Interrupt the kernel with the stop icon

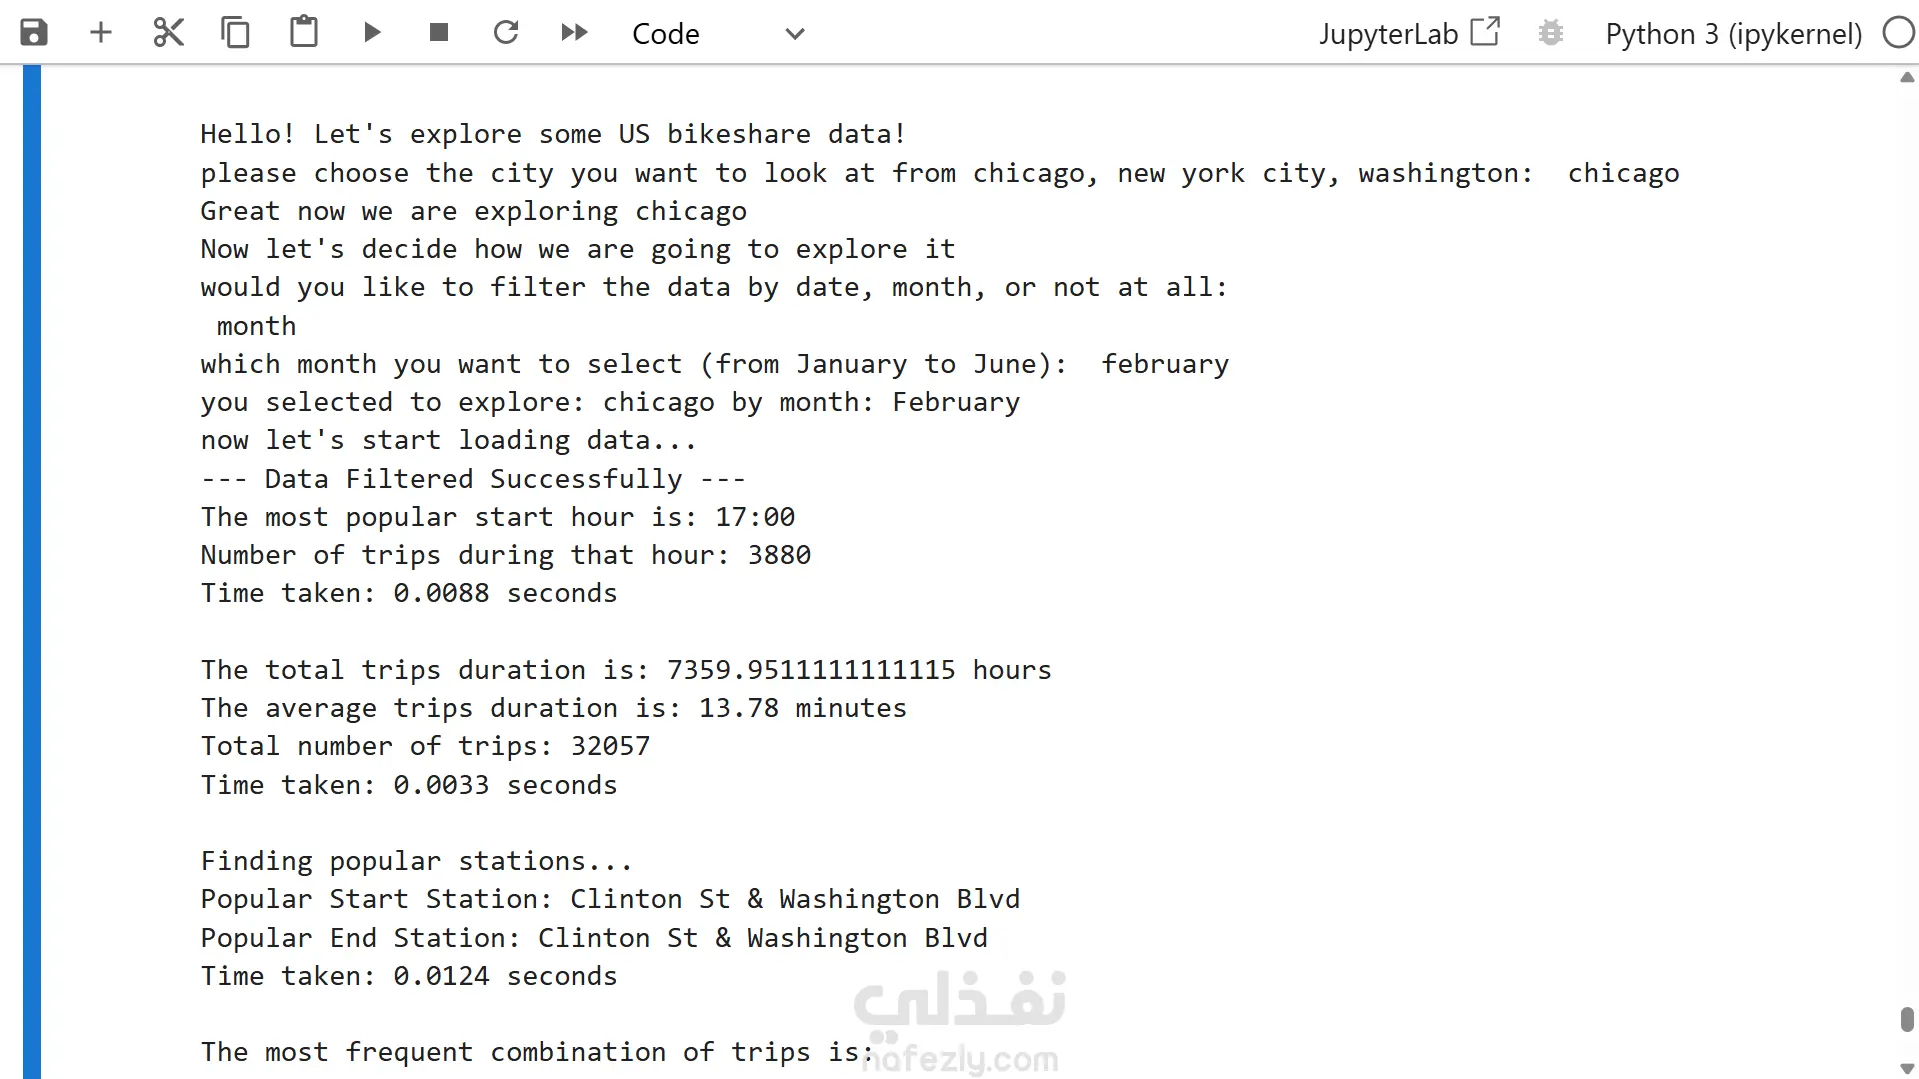coord(438,33)
